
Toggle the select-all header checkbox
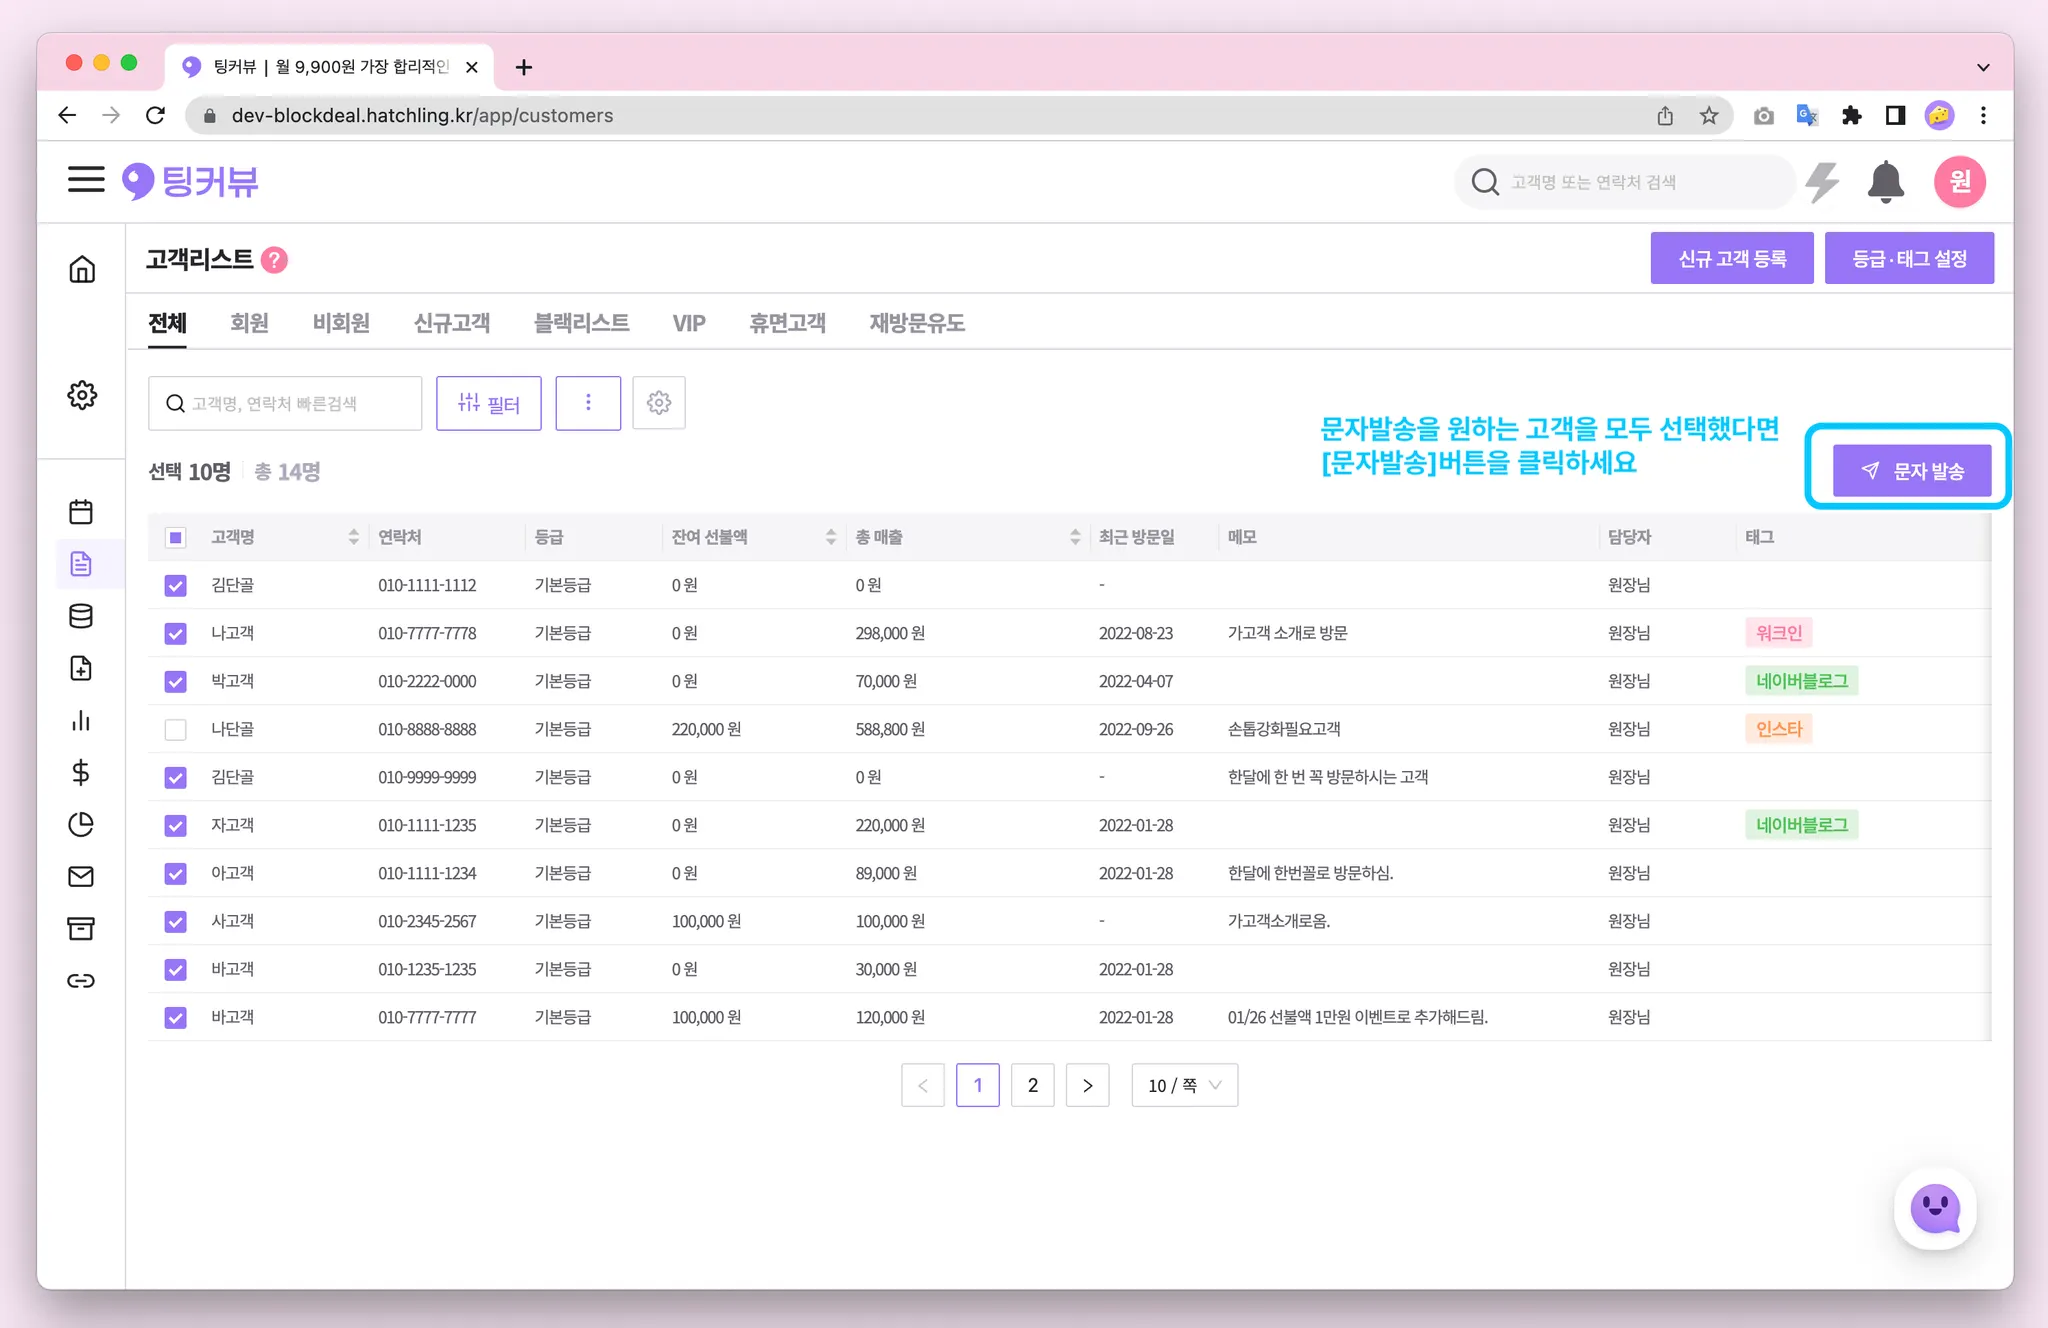pyautogui.click(x=176, y=537)
